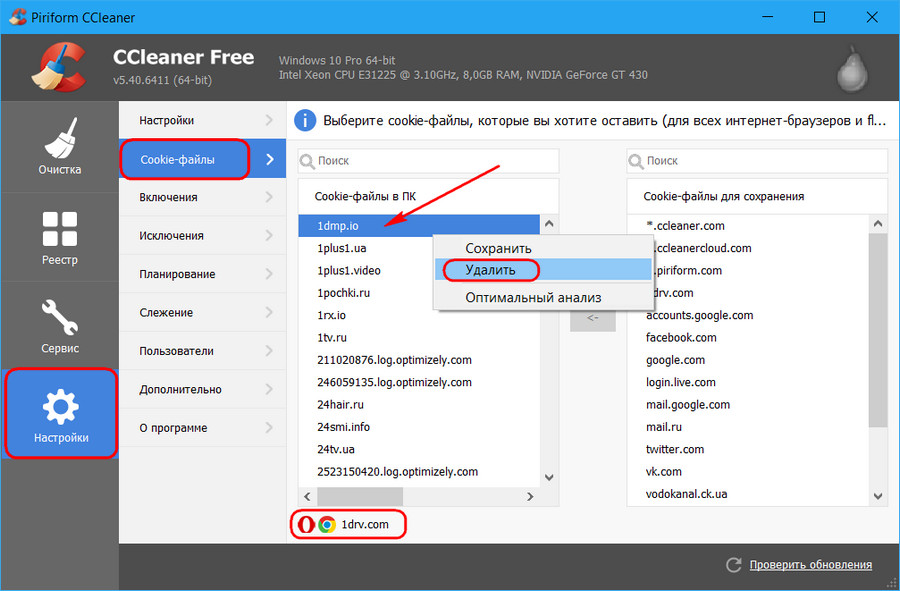Expand the Настройки submenu item
The height and width of the screenshot is (591, 900).
201,120
